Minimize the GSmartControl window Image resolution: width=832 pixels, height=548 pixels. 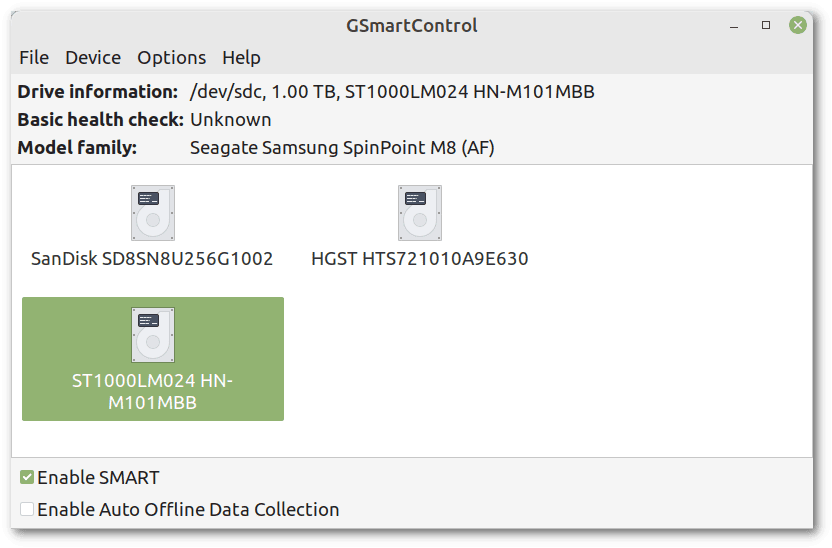[x=735, y=25]
